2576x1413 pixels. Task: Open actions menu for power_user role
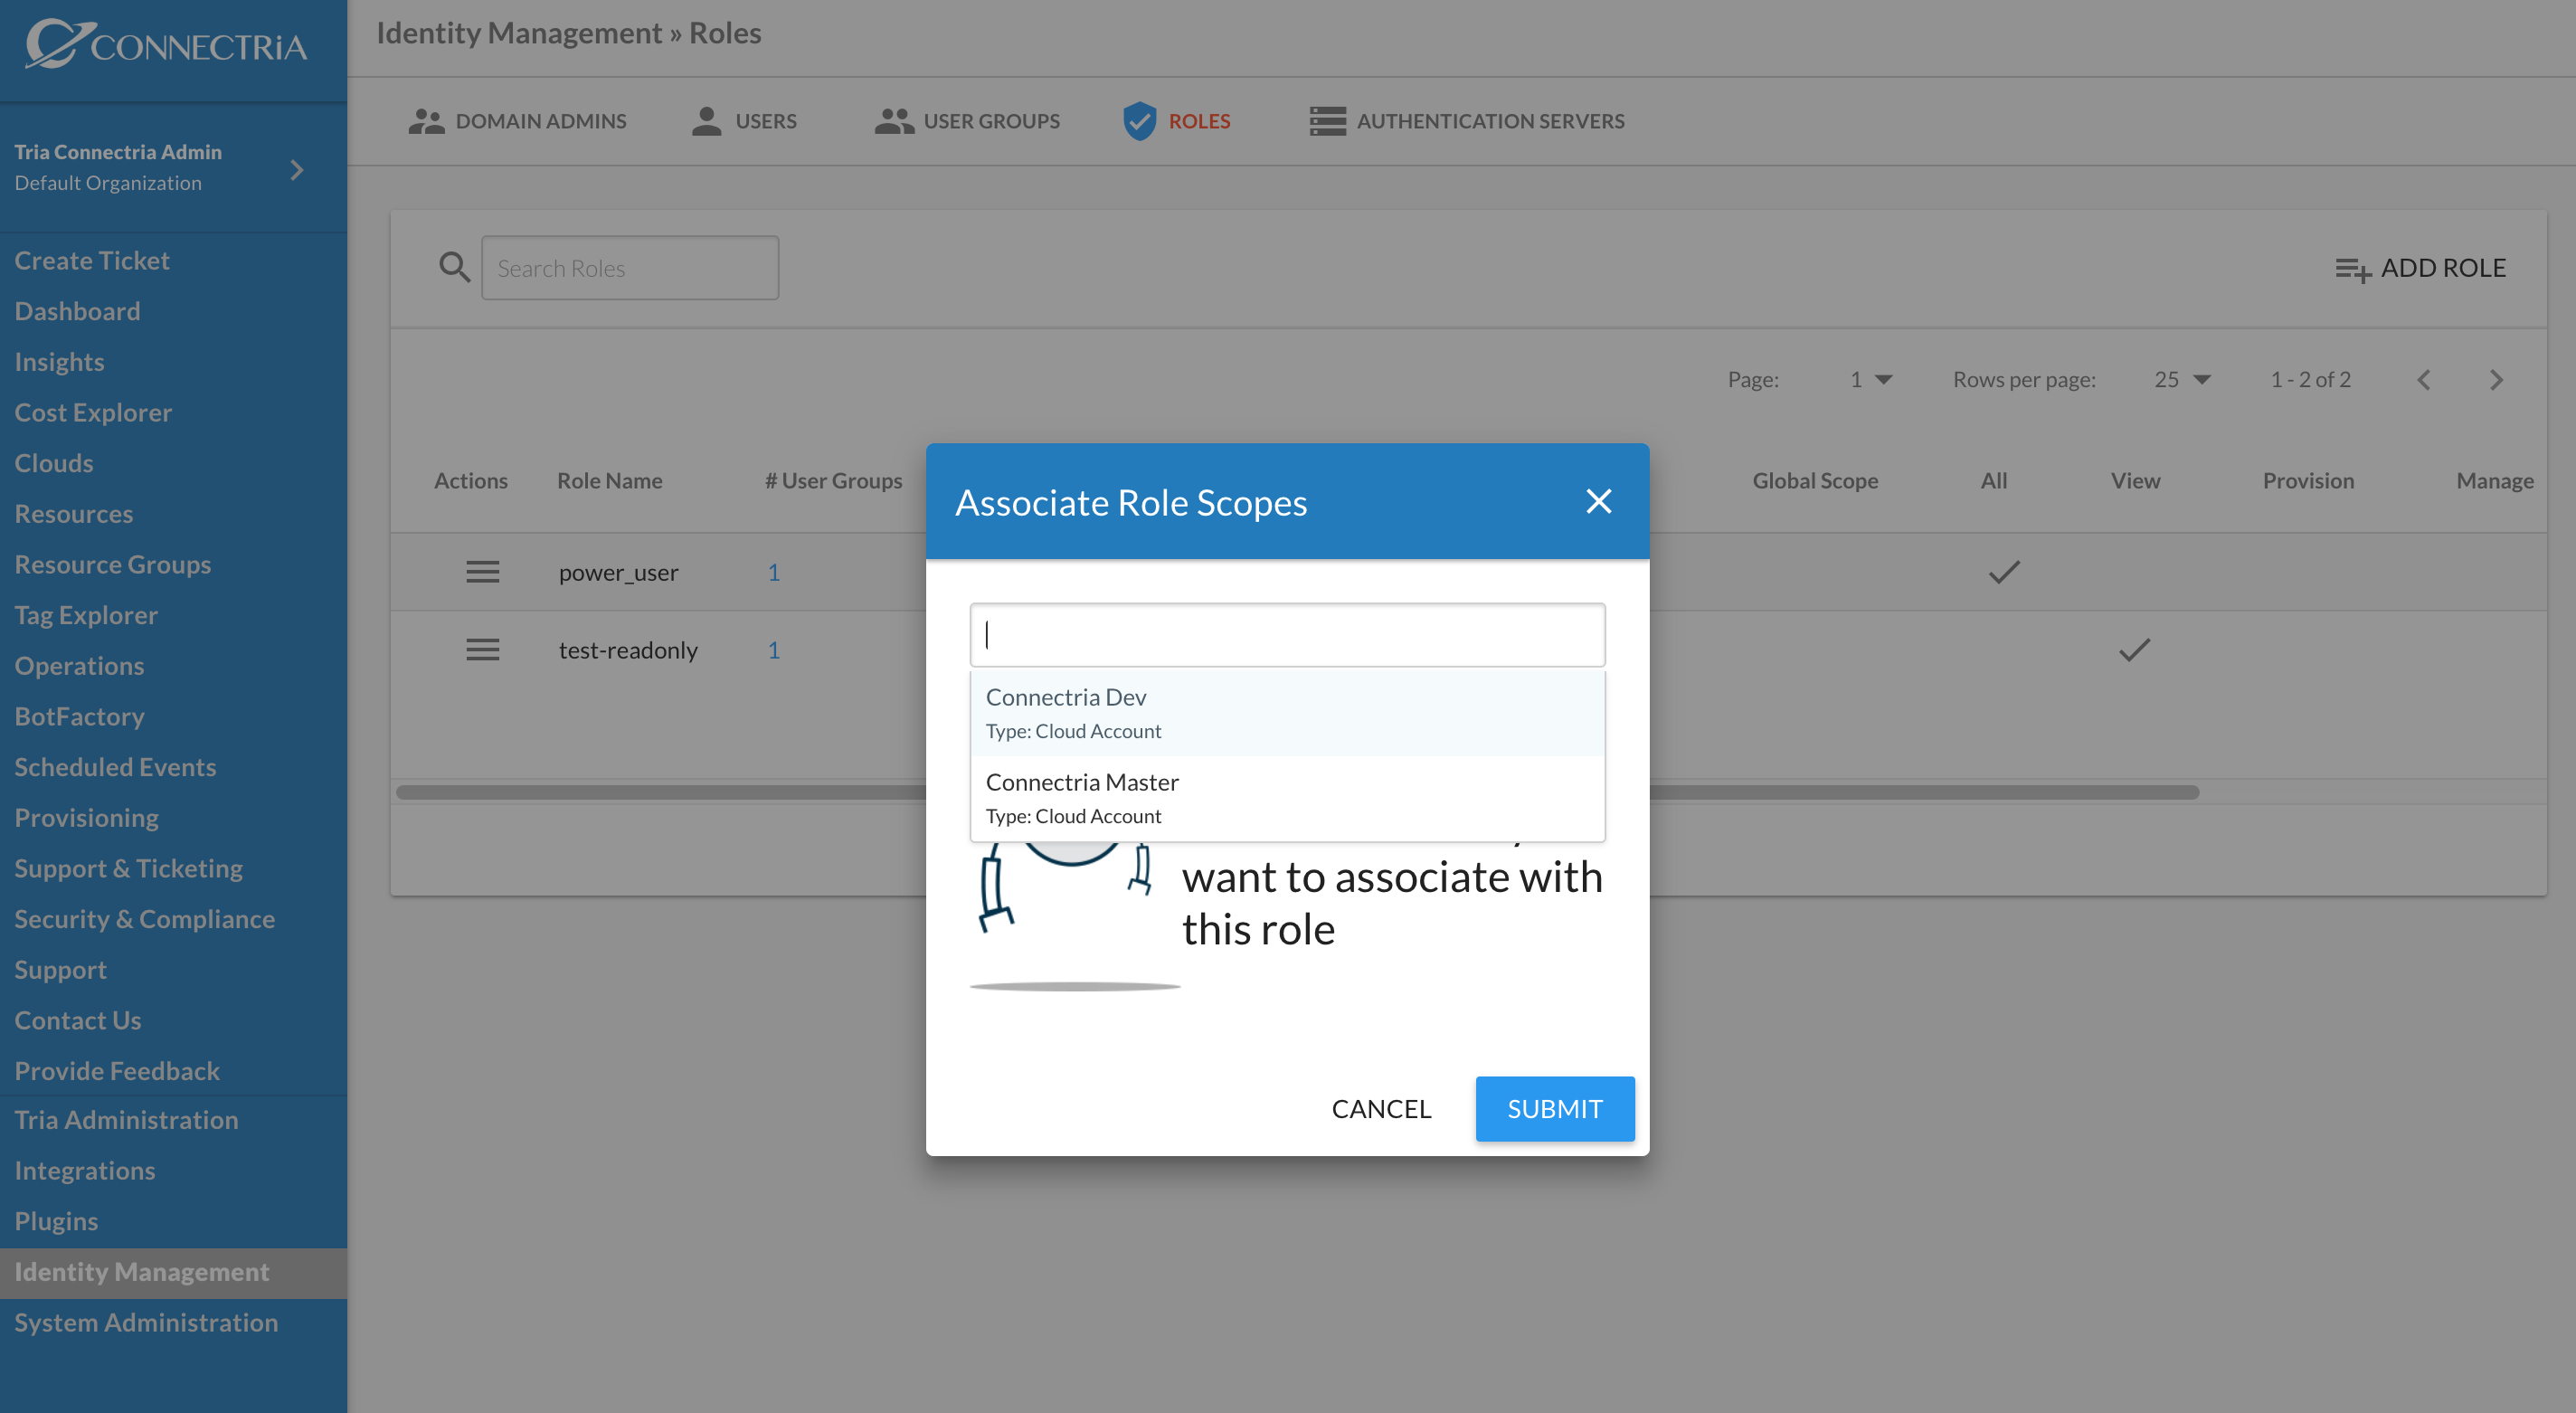tap(482, 572)
